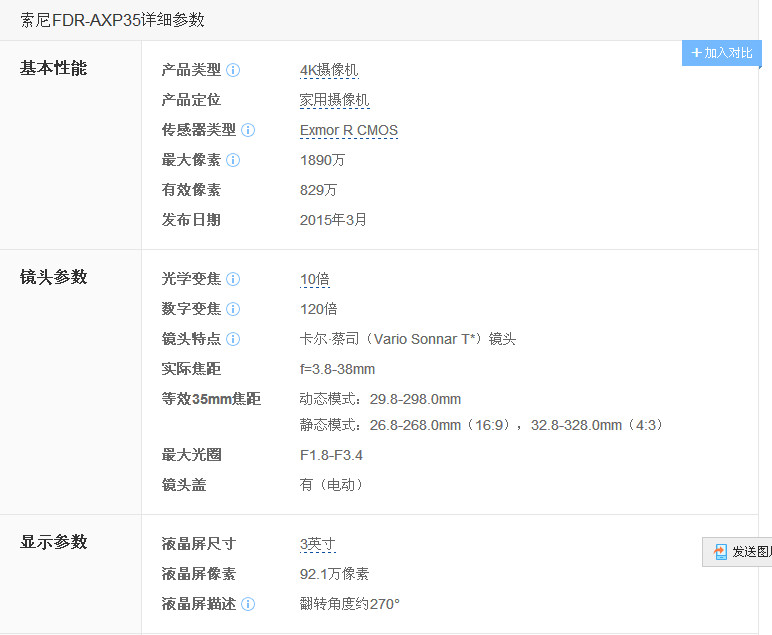Select 动态模式 29.8-298.0mm text

380,399
